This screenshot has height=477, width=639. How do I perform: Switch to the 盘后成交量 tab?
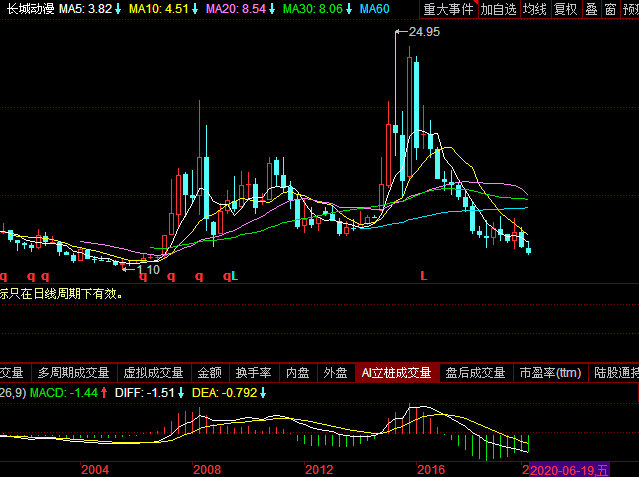tap(476, 373)
